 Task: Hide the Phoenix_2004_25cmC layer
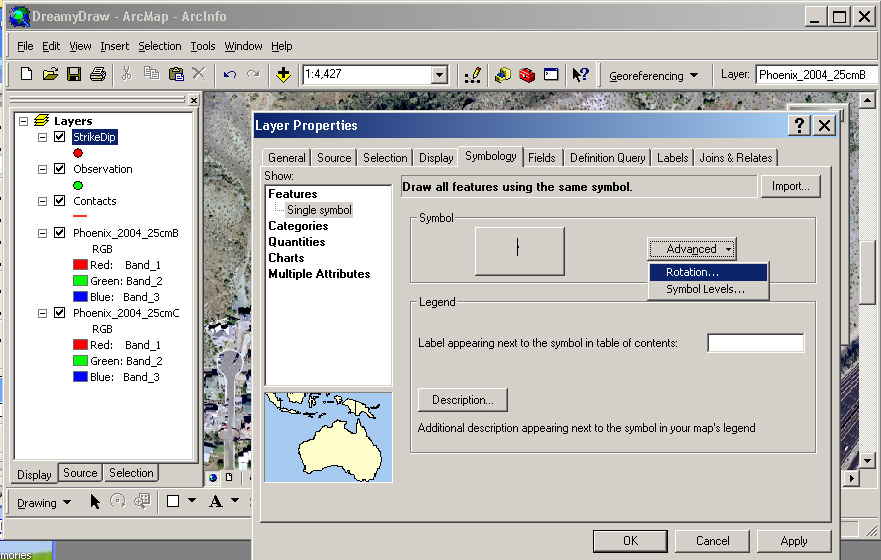[x=60, y=313]
